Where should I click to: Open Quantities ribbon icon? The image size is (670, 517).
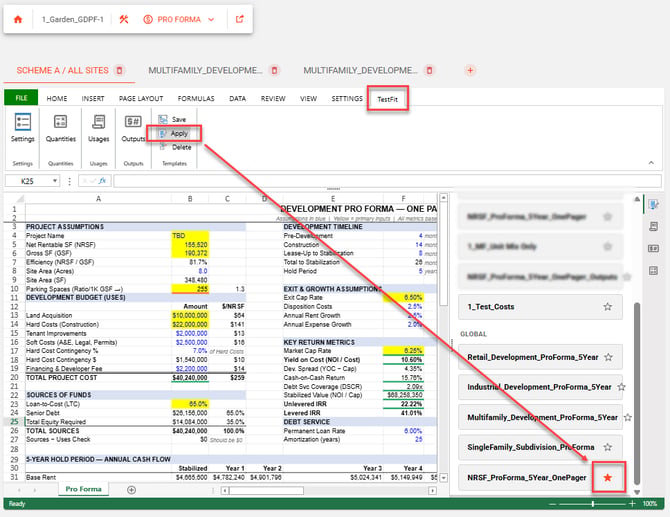click(61, 128)
